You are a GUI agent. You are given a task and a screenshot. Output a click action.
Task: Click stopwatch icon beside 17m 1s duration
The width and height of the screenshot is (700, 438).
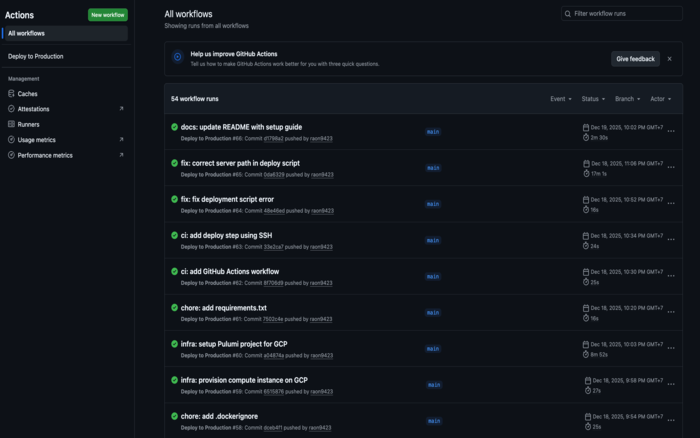tap(586, 174)
